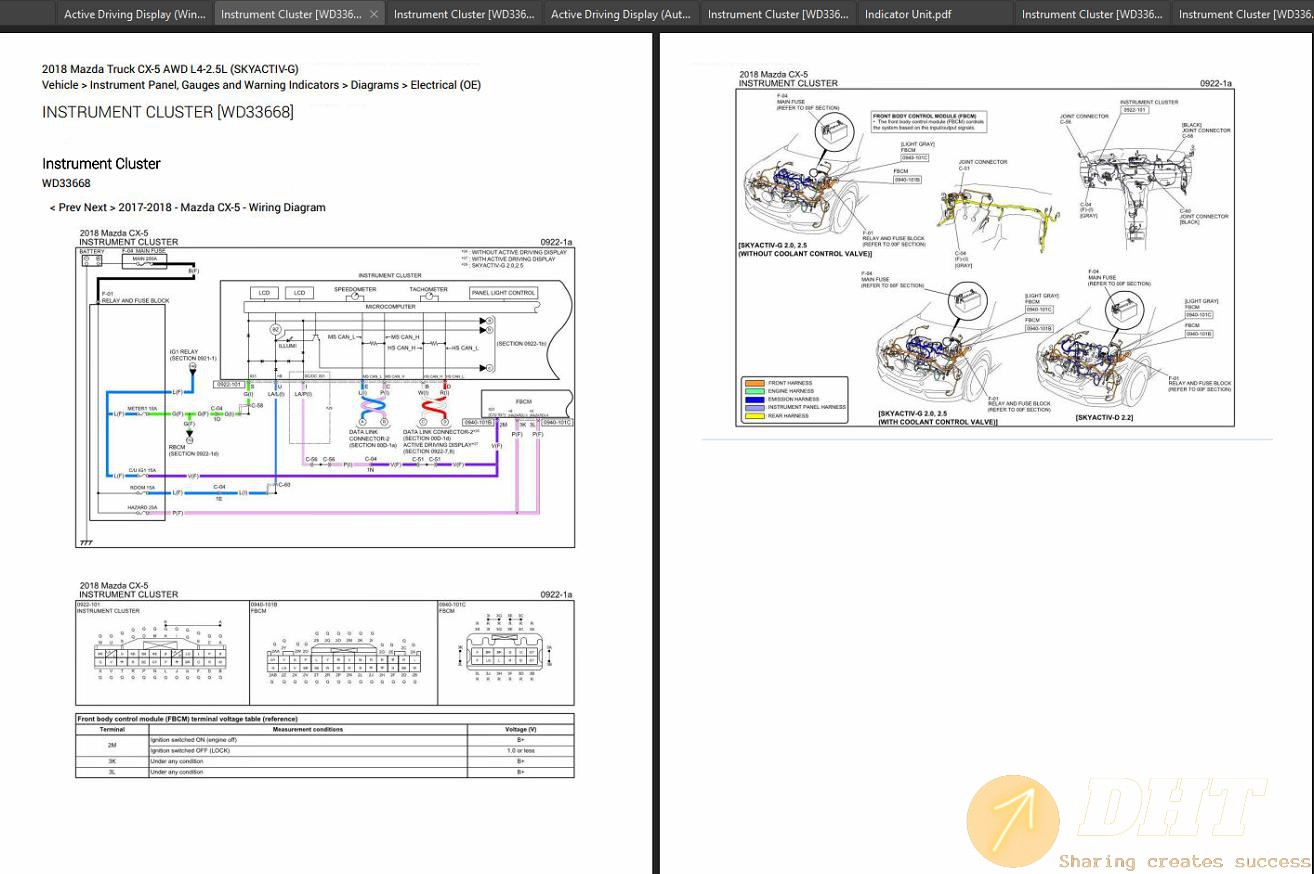Click the 0922-101 instrument cluster connector pinout
The width and height of the screenshot is (1314, 874).
(x=162, y=653)
